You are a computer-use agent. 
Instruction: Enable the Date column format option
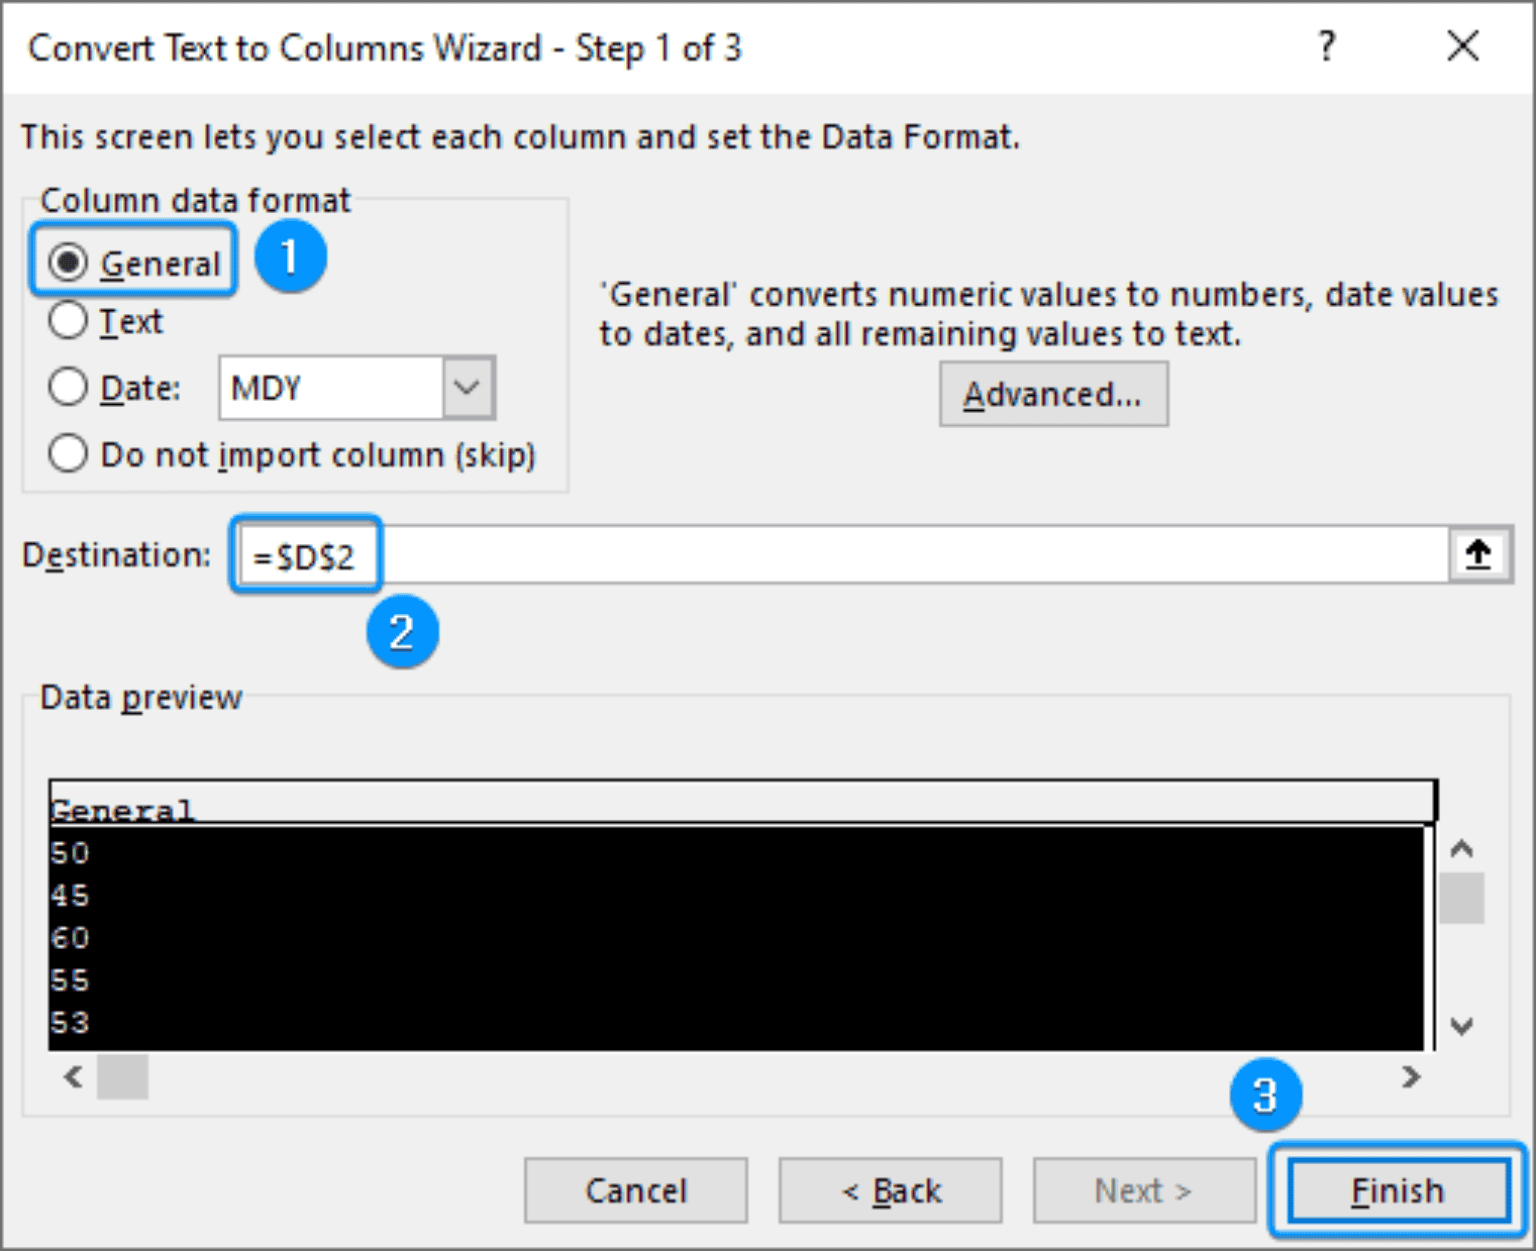(68, 387)
